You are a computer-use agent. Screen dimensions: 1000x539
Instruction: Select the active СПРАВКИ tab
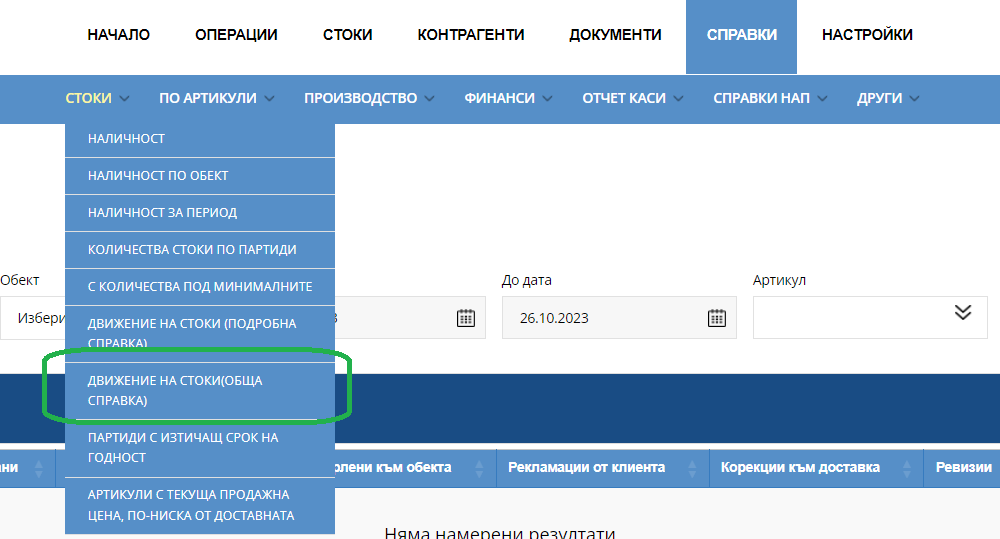pyautogui.click(x=741, y=36)
